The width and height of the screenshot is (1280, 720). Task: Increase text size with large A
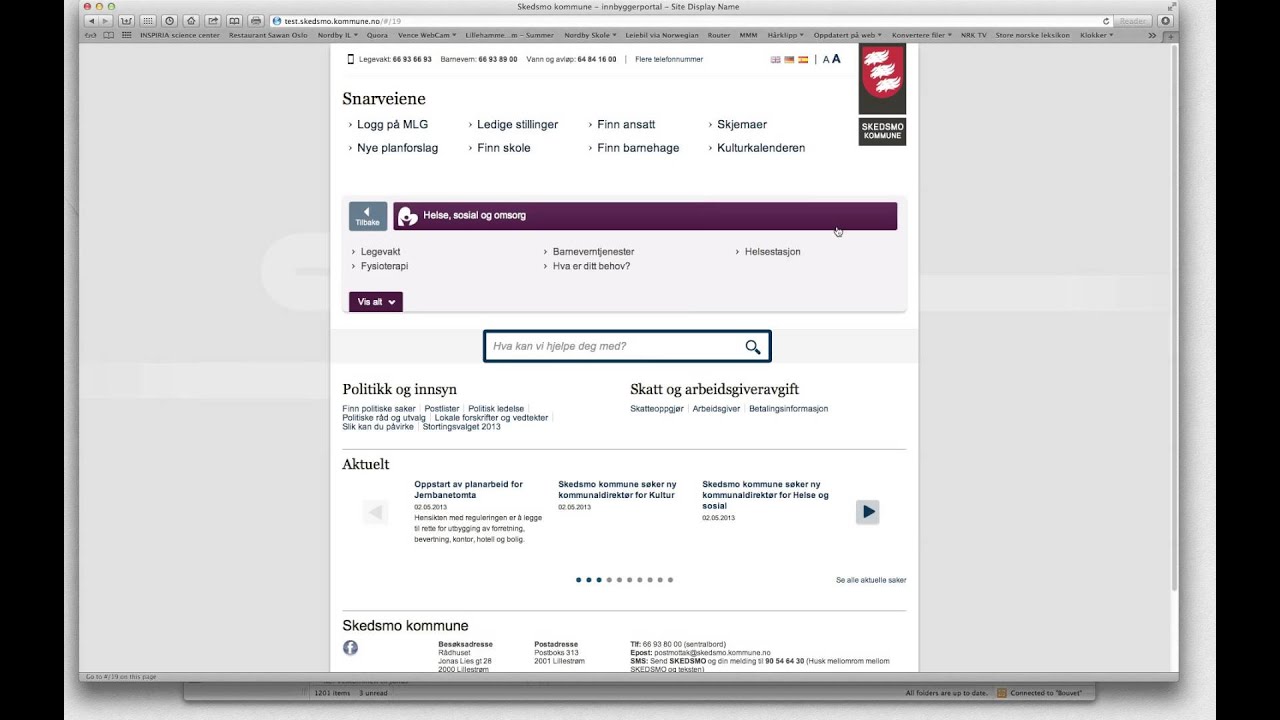tap(836, 59)
